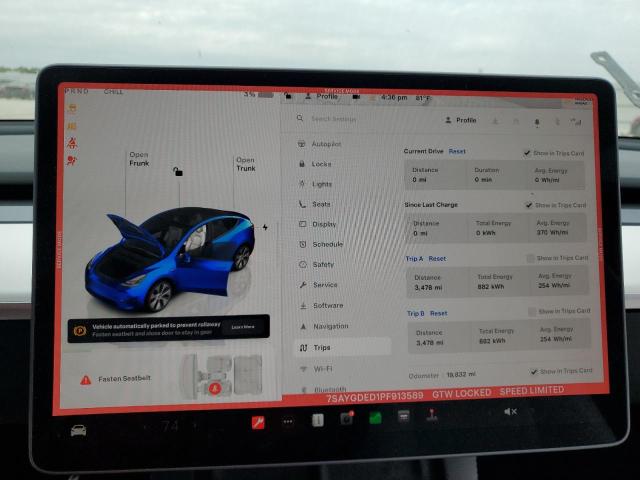Open the Service settings menu
The width and height of the screenshot is (640, 480).
coord(320,285)
